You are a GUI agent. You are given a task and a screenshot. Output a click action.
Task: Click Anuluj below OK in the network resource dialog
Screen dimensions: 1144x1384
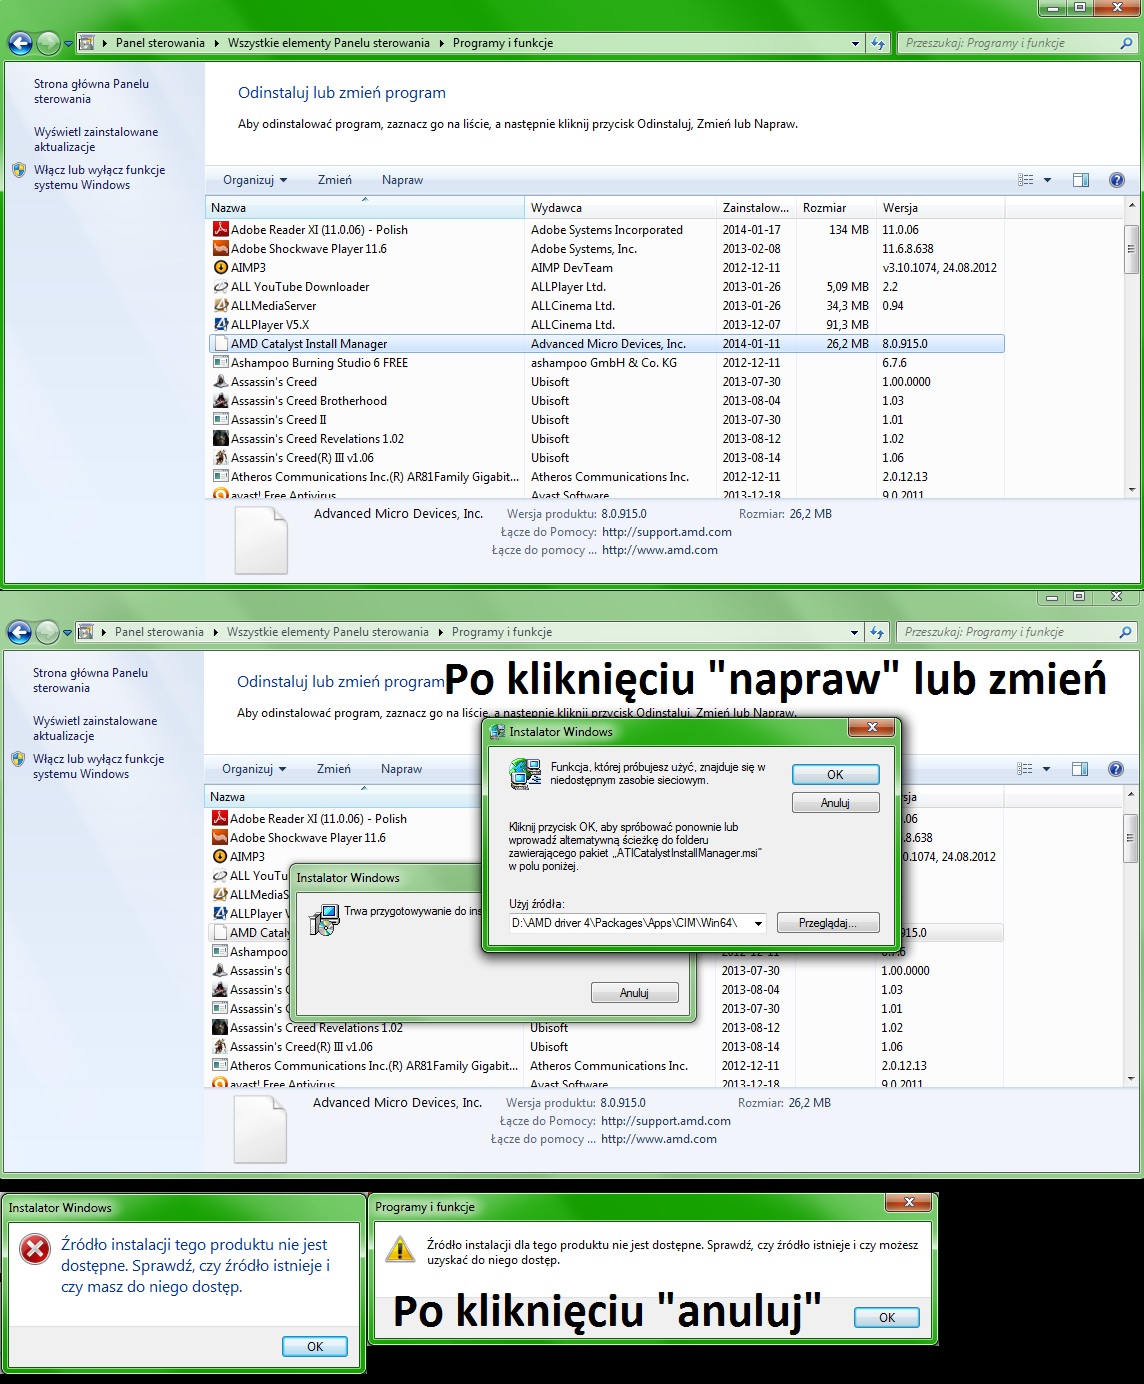tap(835, 803)
